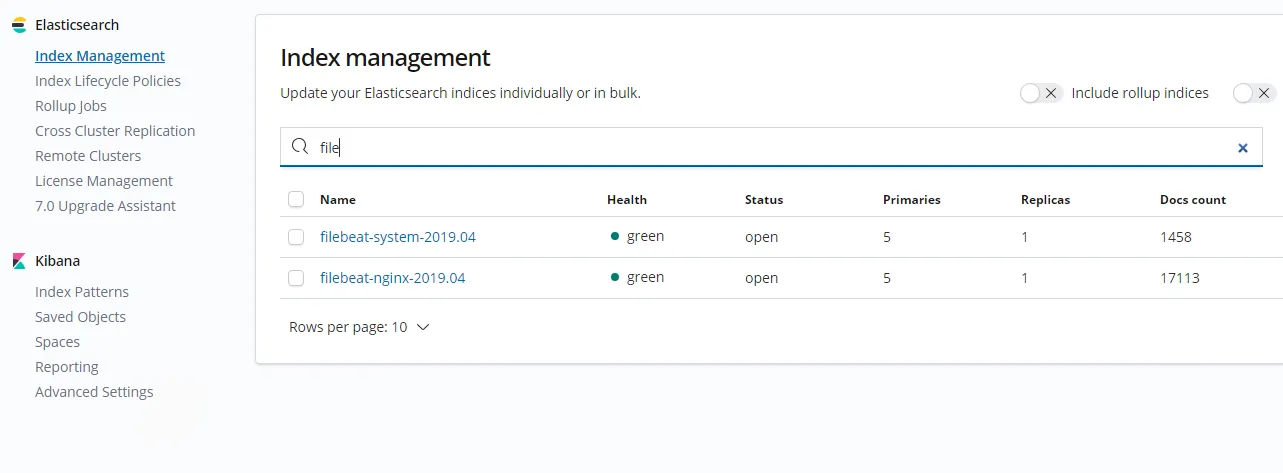Click the magnifier icon in search field
The width and height of the screenshot is (1283, 473).
[299, 147]
